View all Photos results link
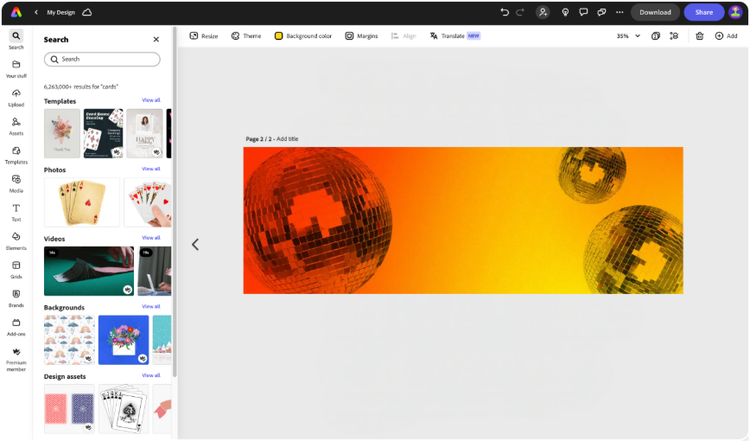The image size is (750, 441). 151,169
